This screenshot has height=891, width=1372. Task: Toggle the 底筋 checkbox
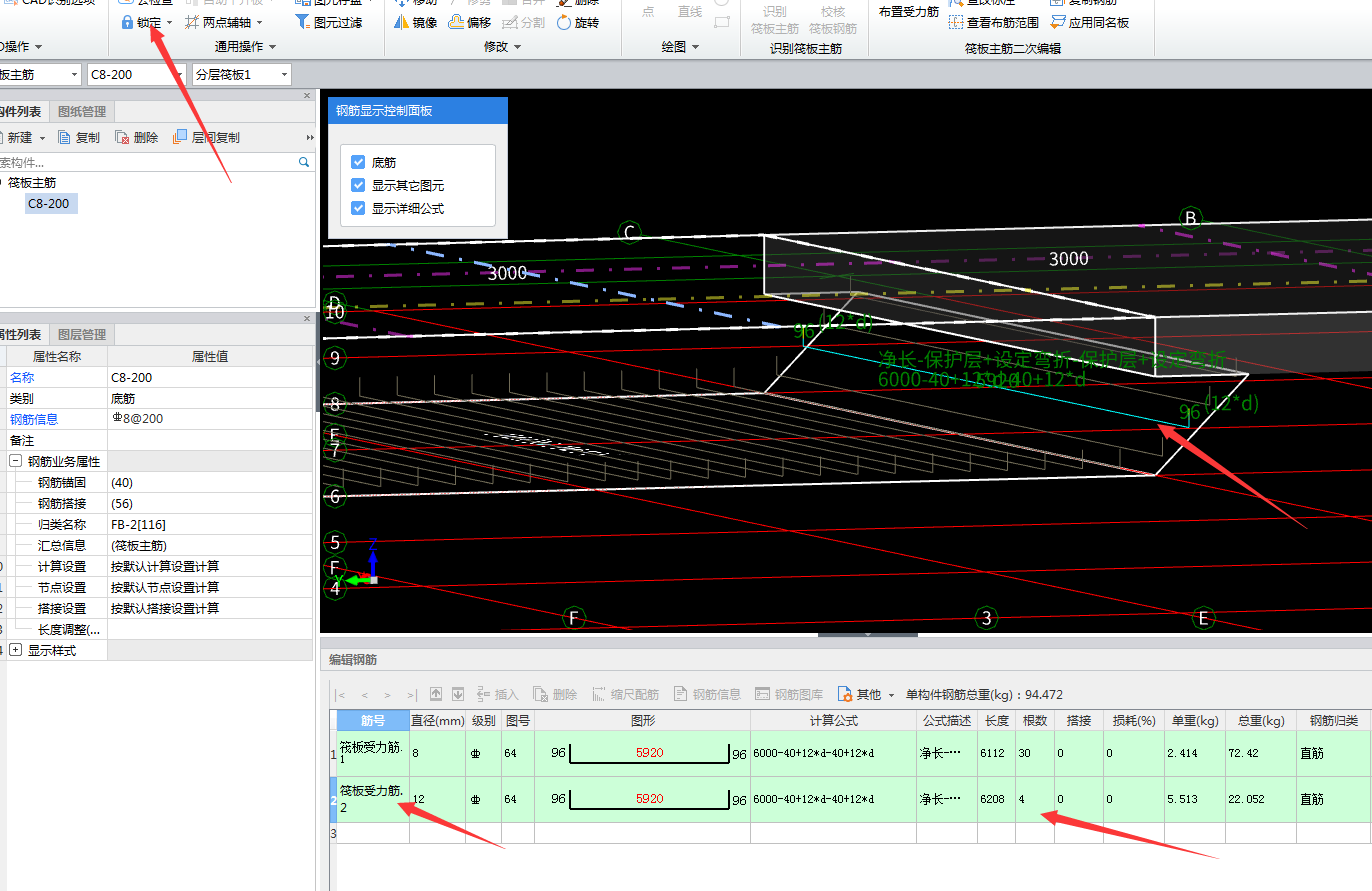click(x=358, y=162)
